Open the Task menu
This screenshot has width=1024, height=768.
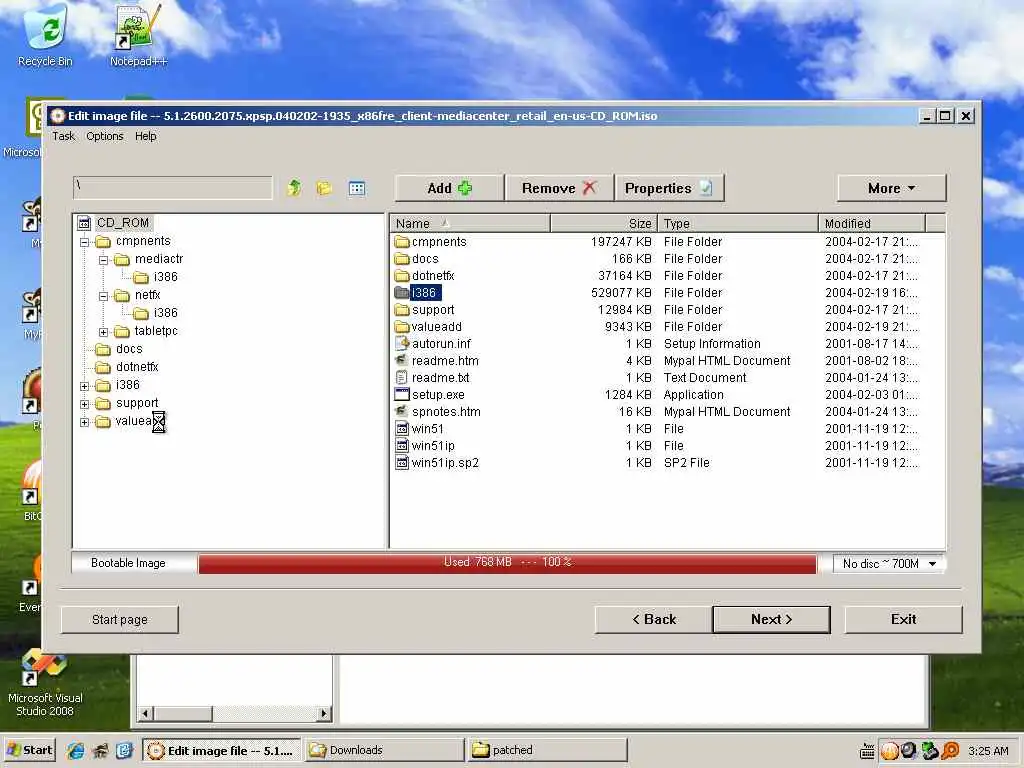tap(63, 136)
